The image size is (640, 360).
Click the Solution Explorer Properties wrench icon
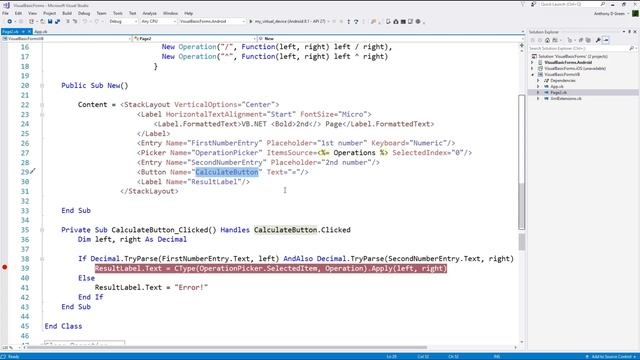click(598, 40)
